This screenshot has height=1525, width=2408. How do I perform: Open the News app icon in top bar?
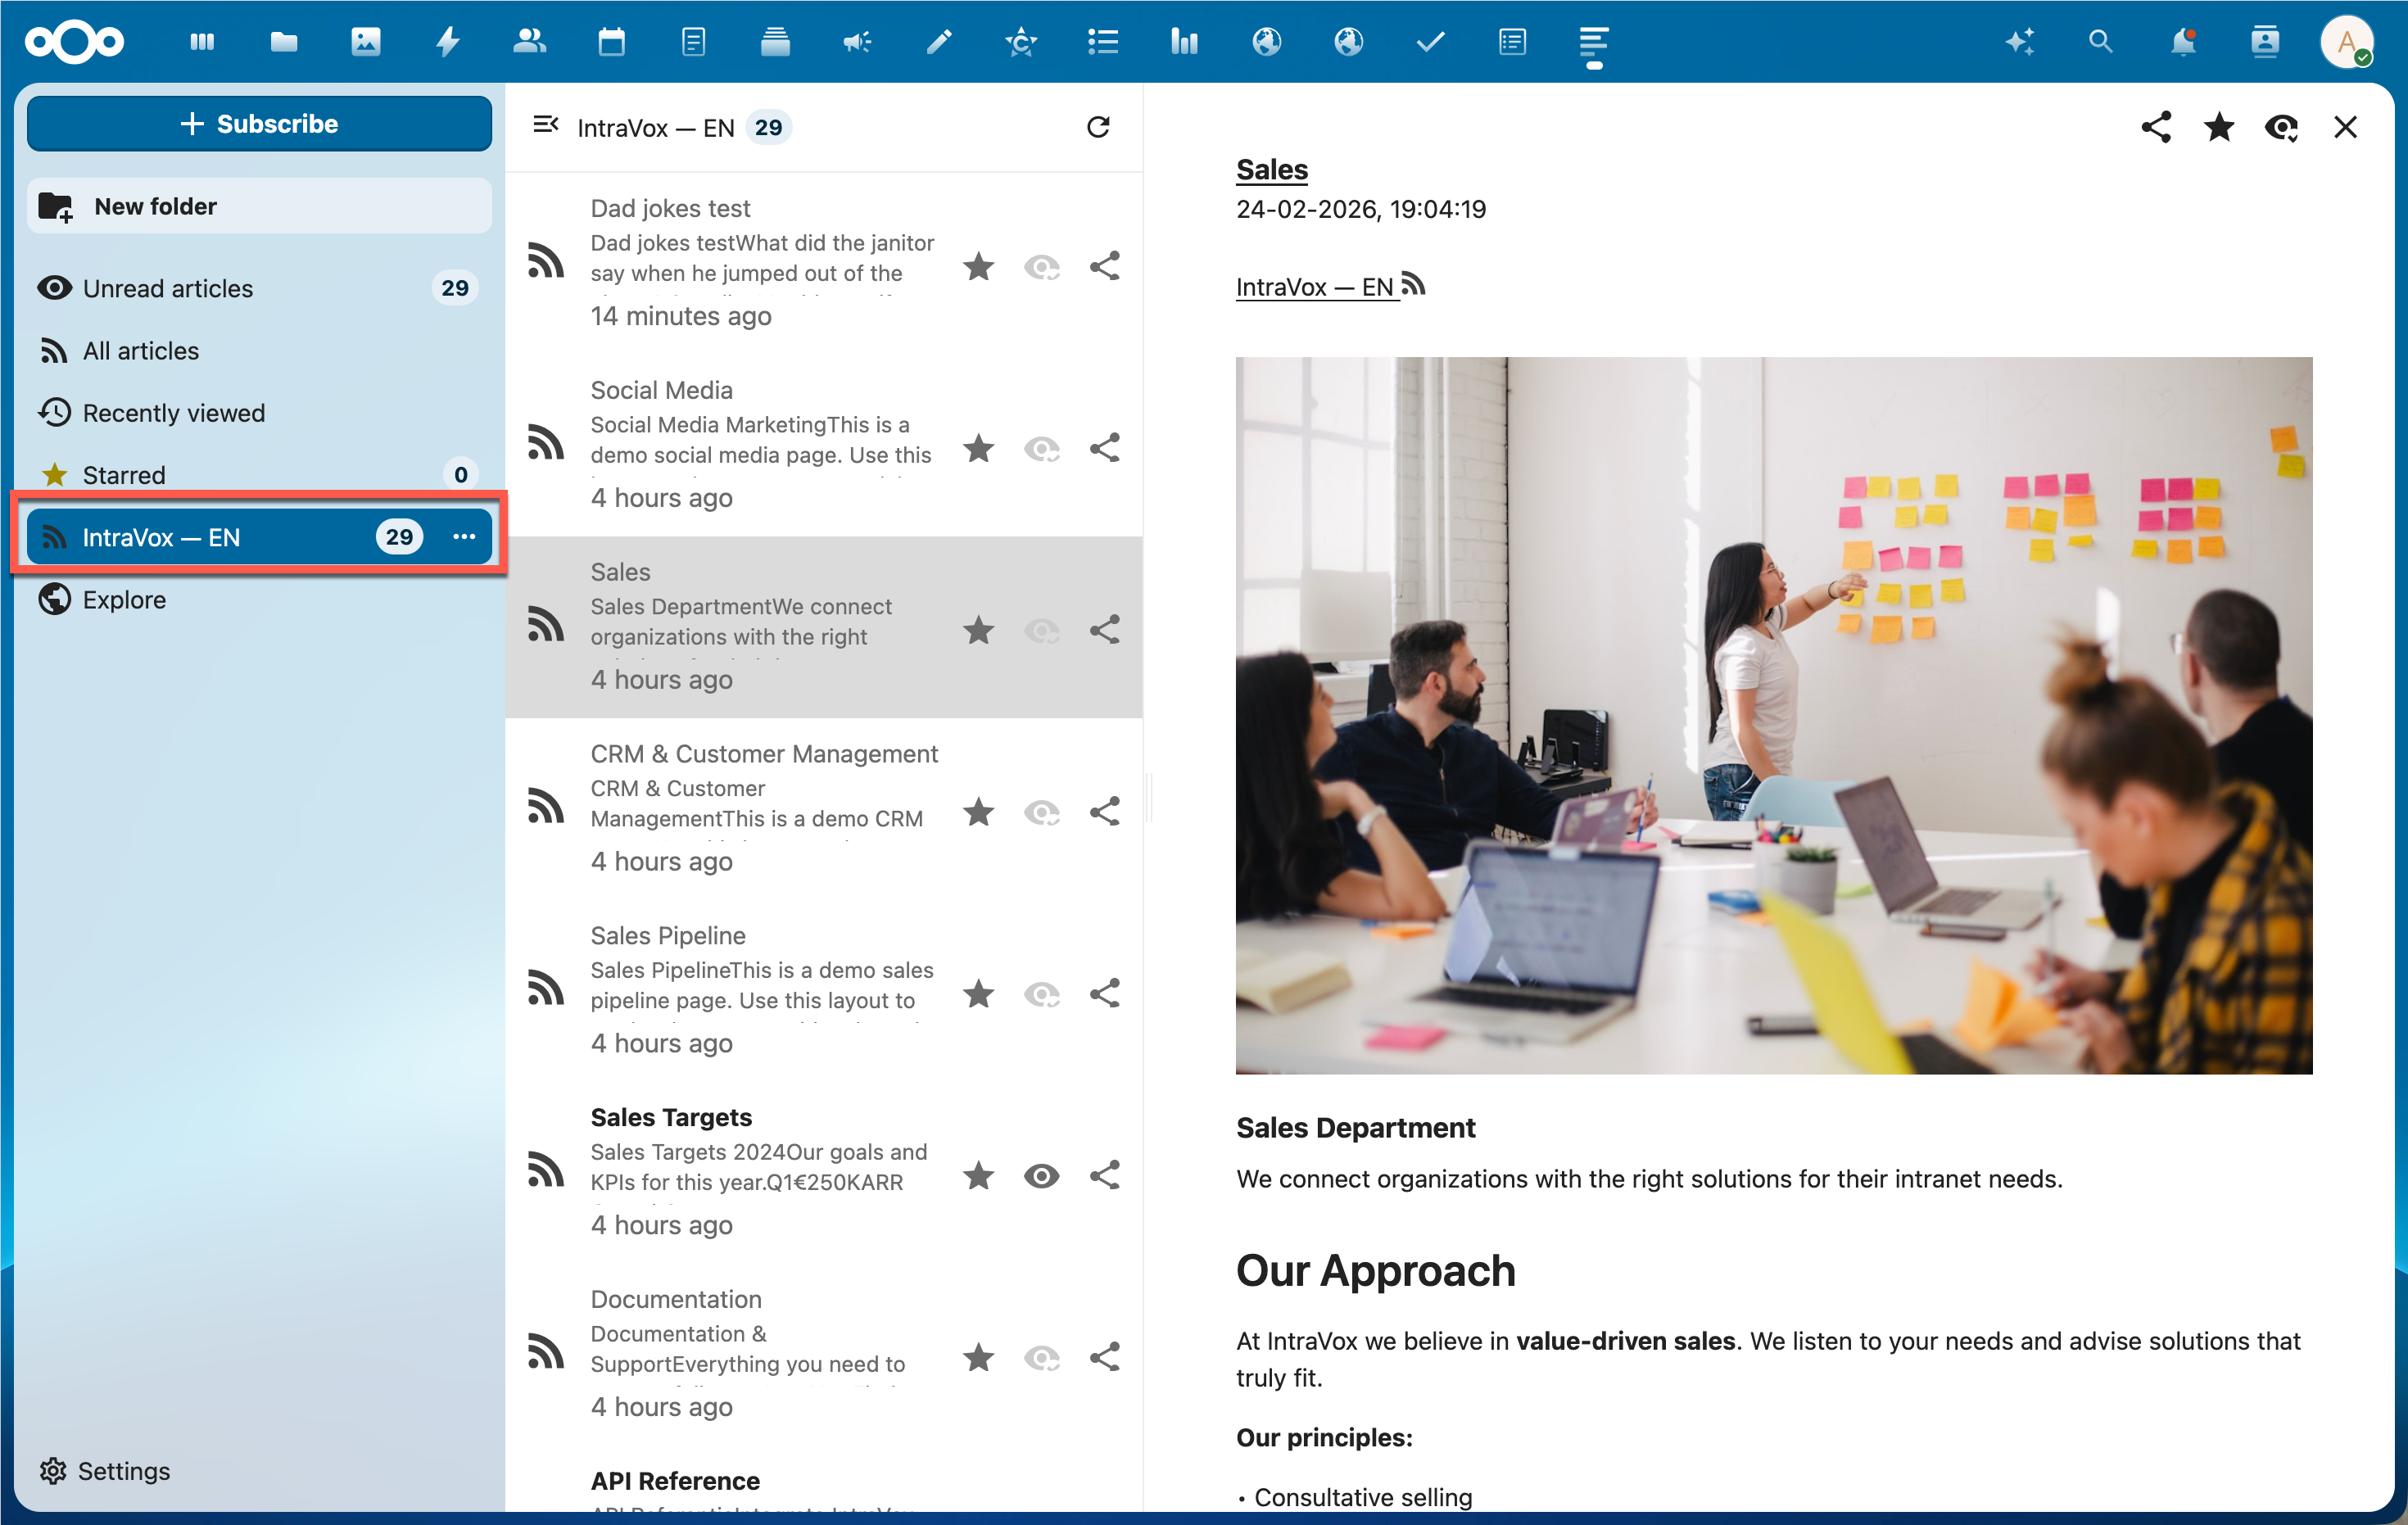1594,42
